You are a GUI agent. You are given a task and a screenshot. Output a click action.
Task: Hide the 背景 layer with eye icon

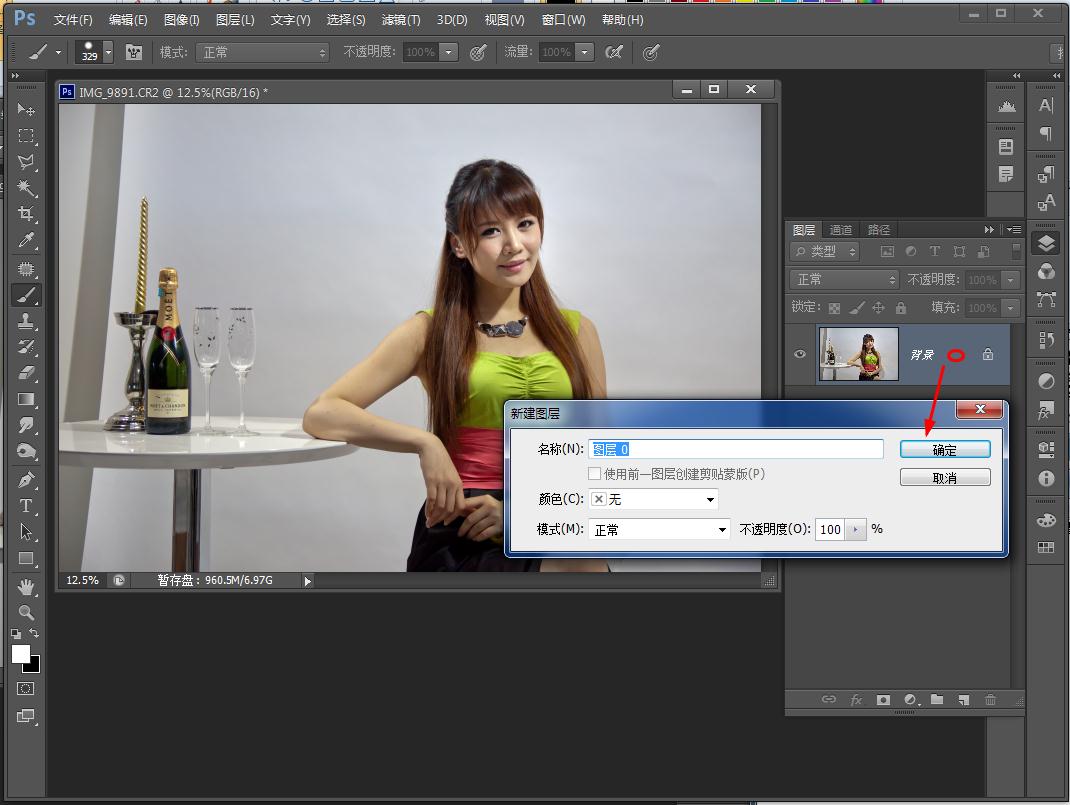pos(800,354)
